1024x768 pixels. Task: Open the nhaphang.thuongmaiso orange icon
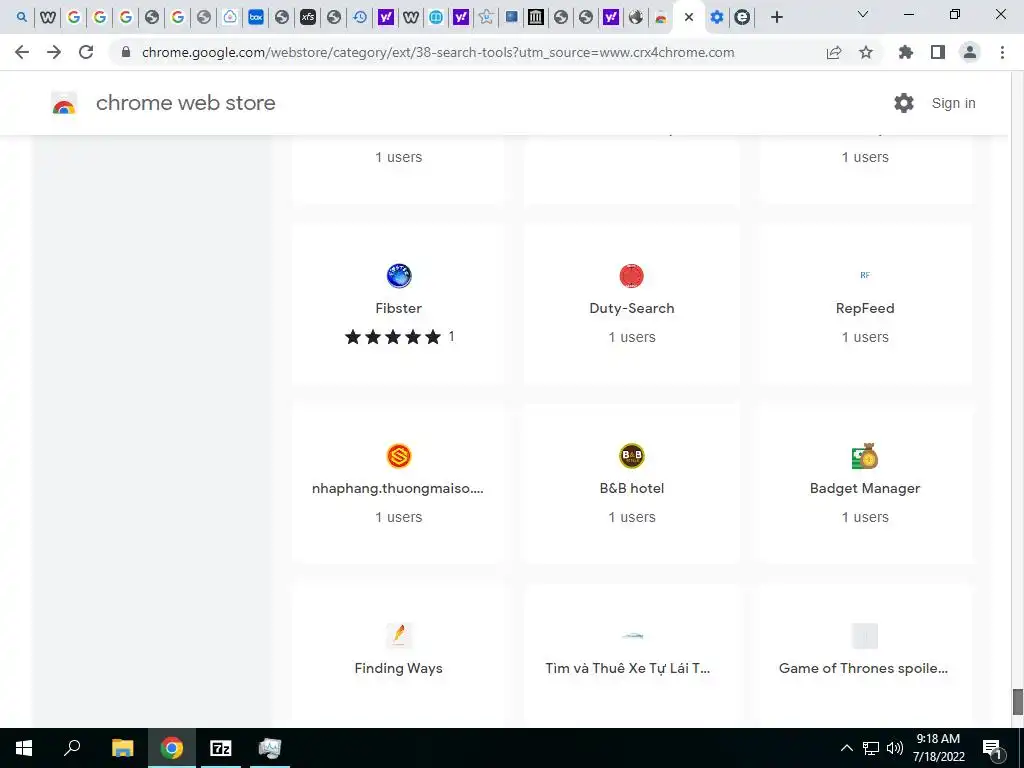[x=398, y=456]
